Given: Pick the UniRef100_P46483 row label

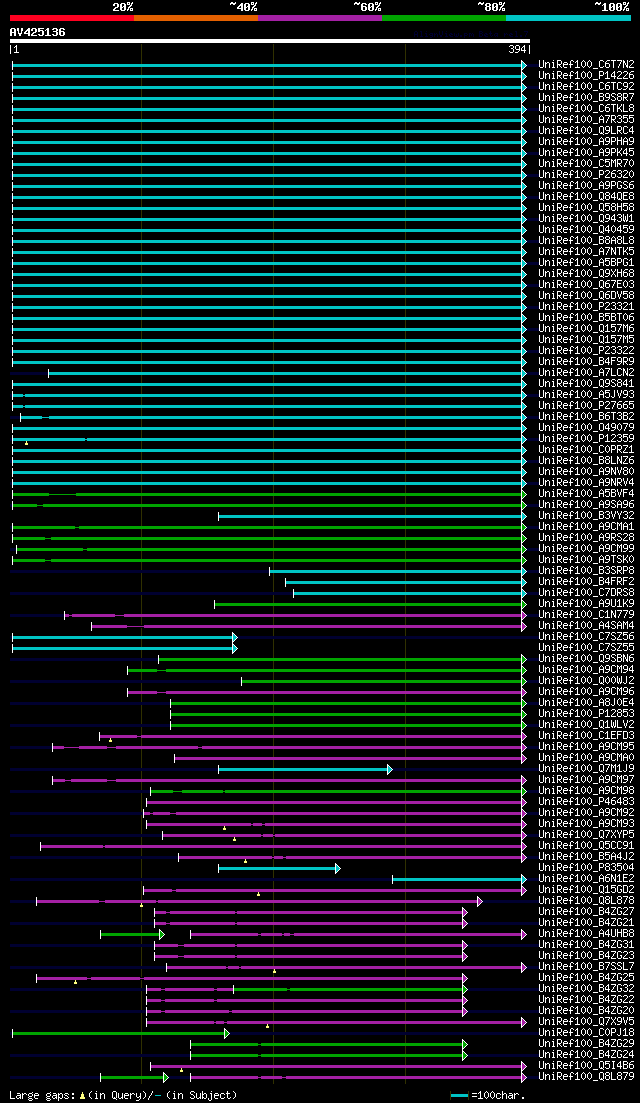Looking at the screenshot, I should click(x=586, y=802).
